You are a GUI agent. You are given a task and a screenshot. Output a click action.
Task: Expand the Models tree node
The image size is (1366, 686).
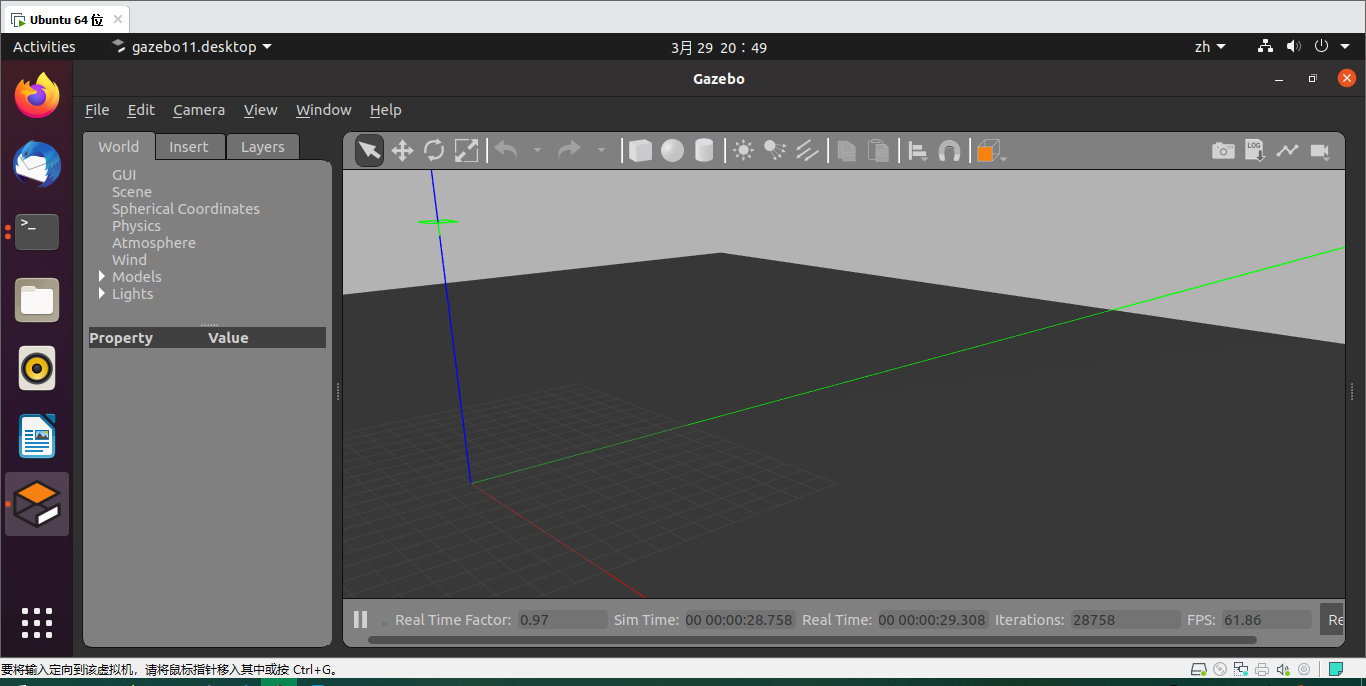coord(102,277)
